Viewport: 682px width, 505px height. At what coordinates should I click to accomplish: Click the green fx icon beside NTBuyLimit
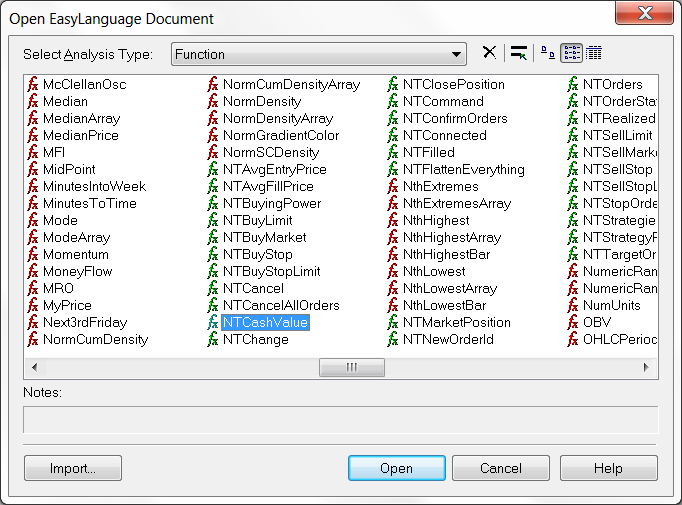click(x=213, y=220)
